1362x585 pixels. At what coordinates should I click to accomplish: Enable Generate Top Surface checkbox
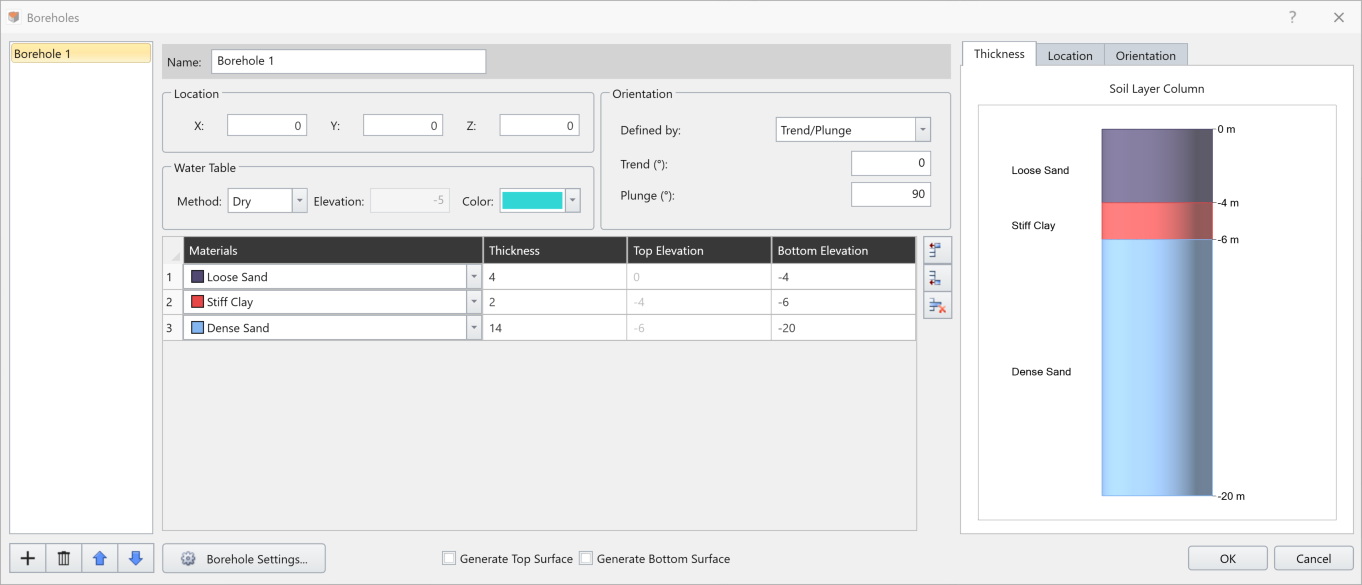pos(449,559)
